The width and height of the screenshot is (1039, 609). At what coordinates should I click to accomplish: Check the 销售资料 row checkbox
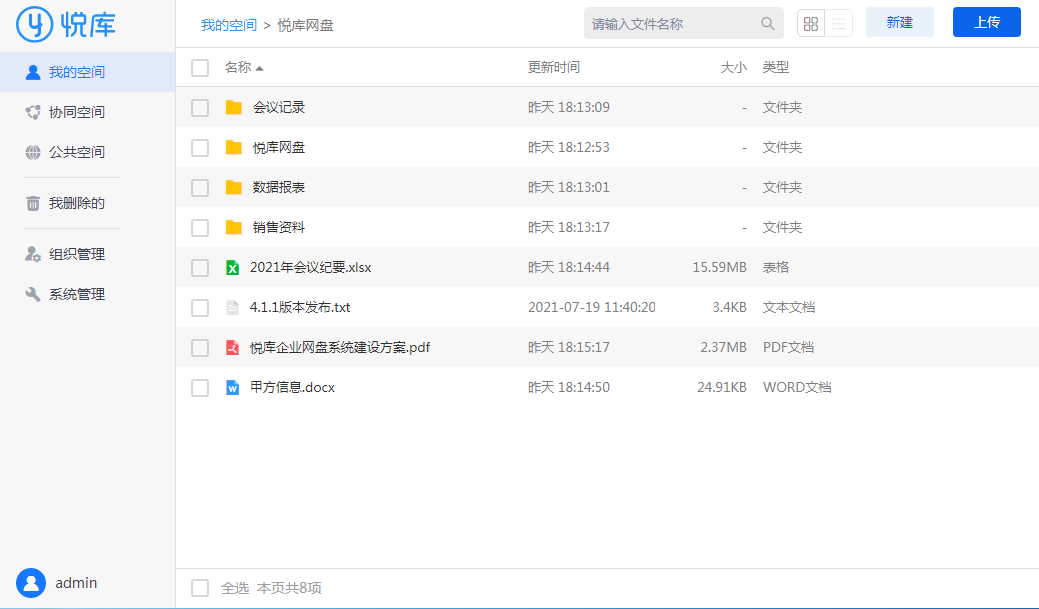point(200,228)
